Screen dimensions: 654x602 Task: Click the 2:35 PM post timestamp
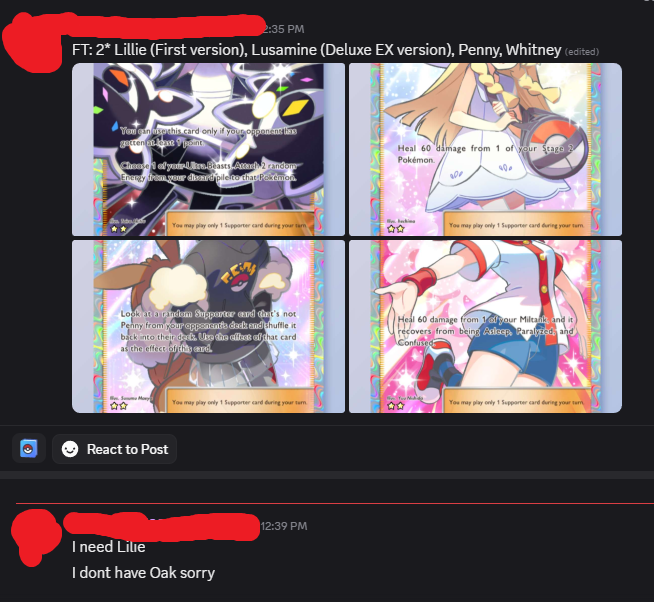click(x=284, y=29)
